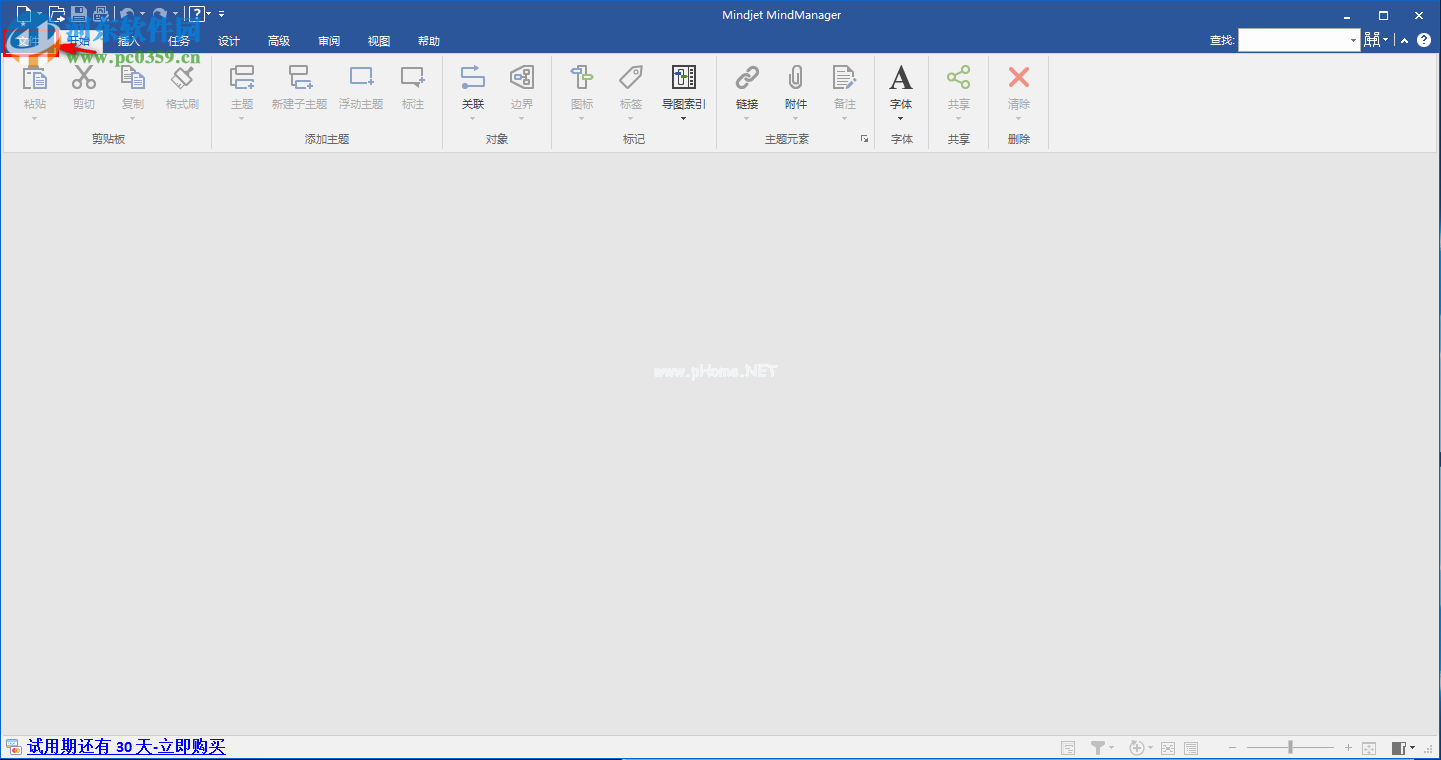Screen dimensions: 1441x760
Task: Click the 链接 (Link) chain icon
Action: click(747, 77)
